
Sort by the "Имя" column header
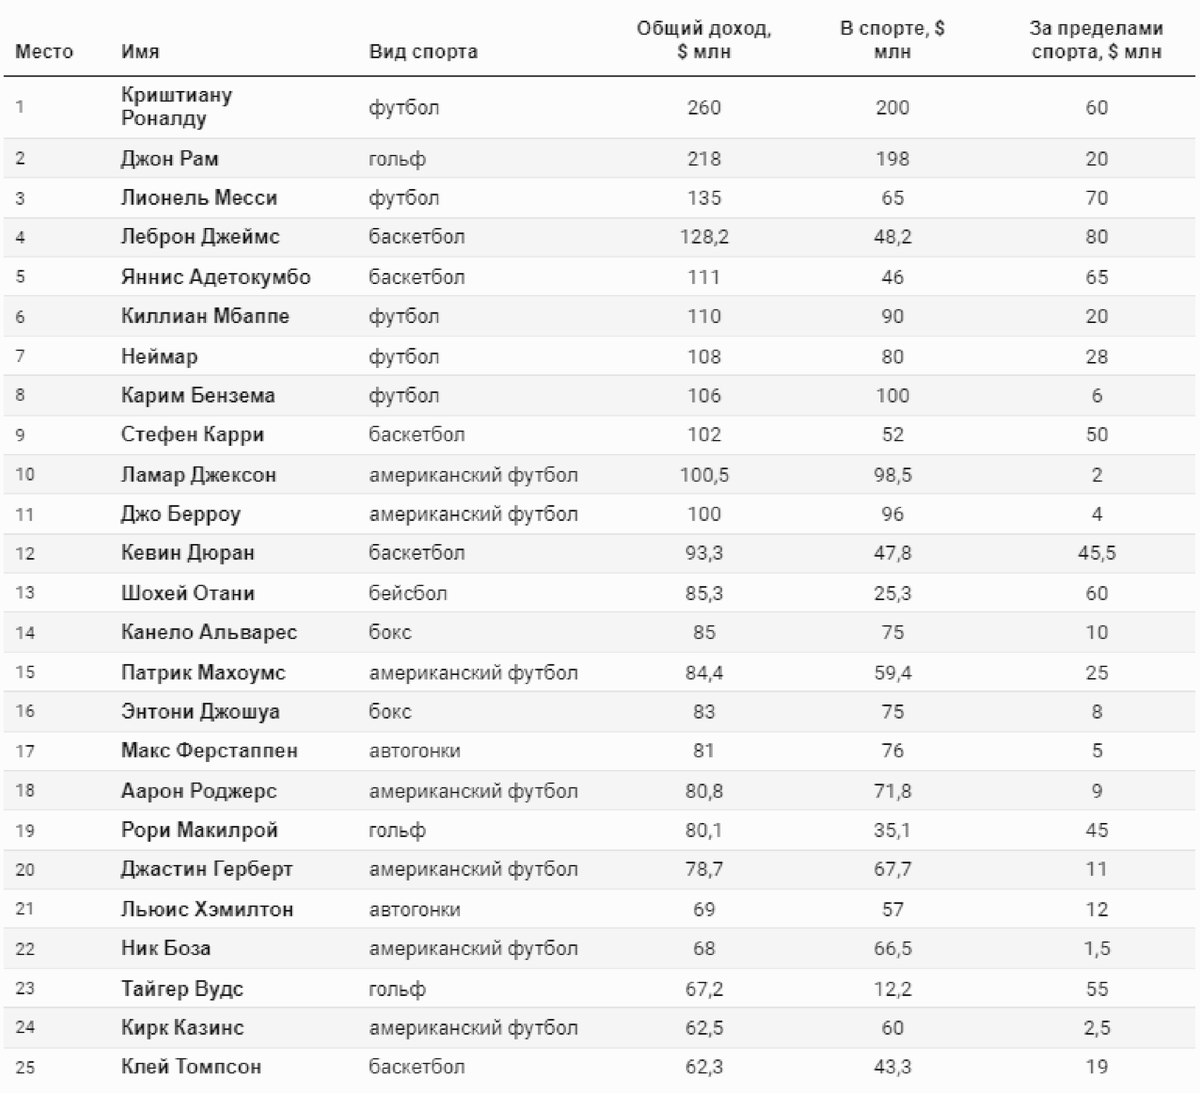pyautogui.click(x=140, y=52)
